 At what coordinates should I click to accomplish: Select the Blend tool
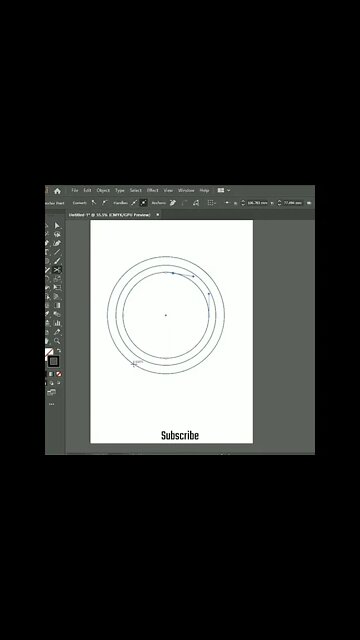tap(57, 314)
